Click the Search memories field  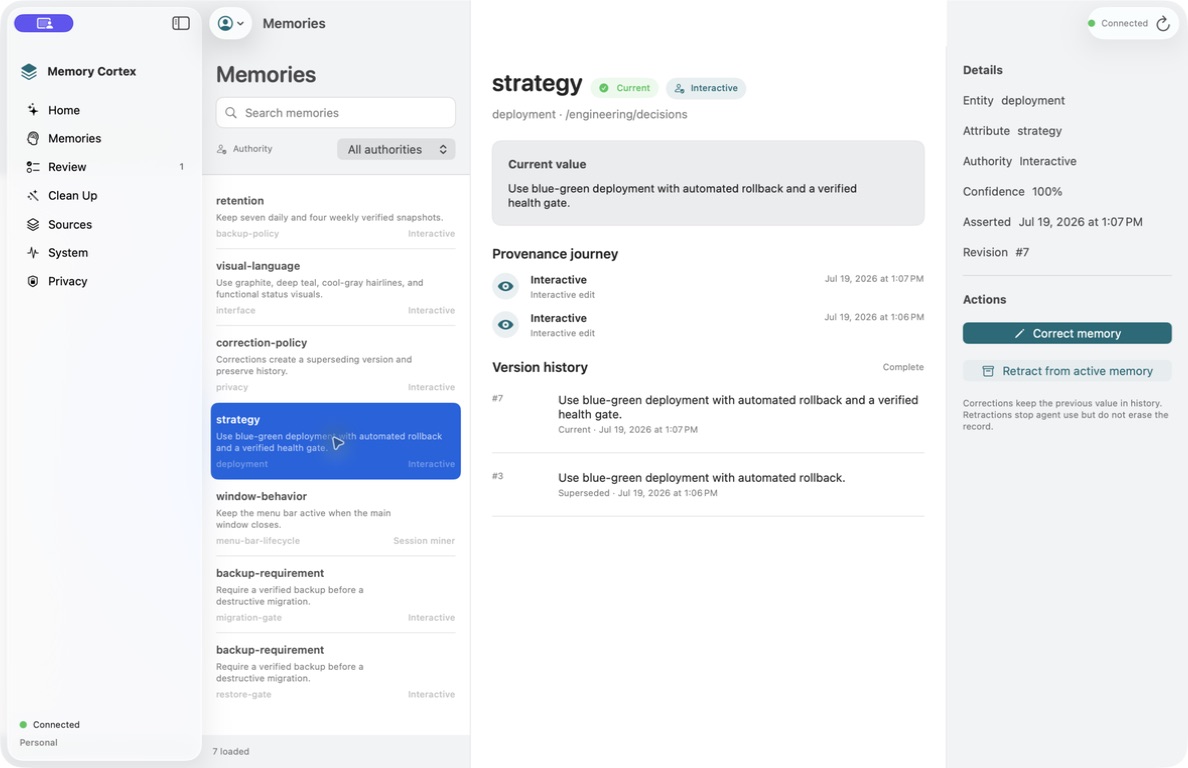point(336,113)
